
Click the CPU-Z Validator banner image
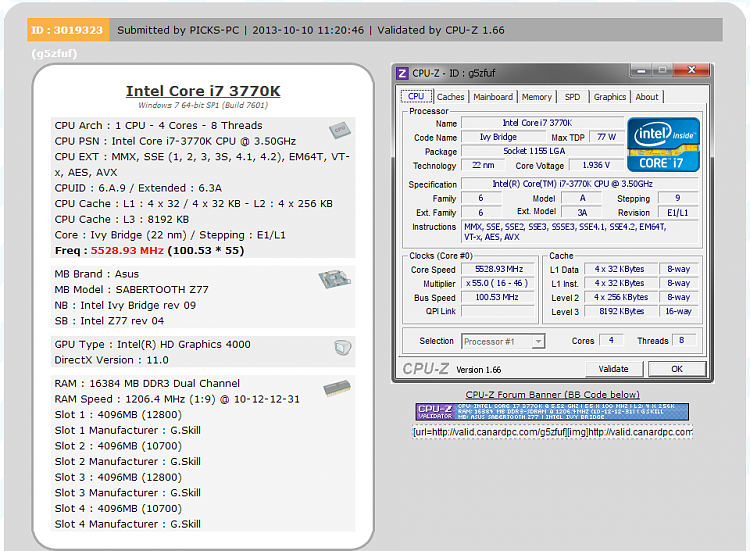pyautogui.click(x=552, y=412)
